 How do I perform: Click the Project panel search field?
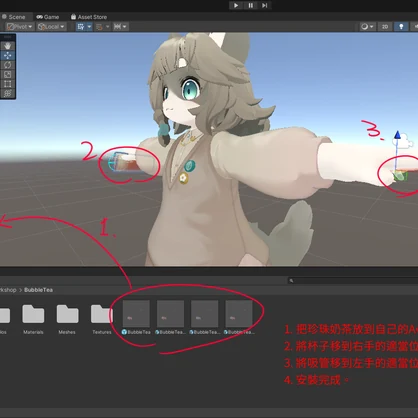353,281
